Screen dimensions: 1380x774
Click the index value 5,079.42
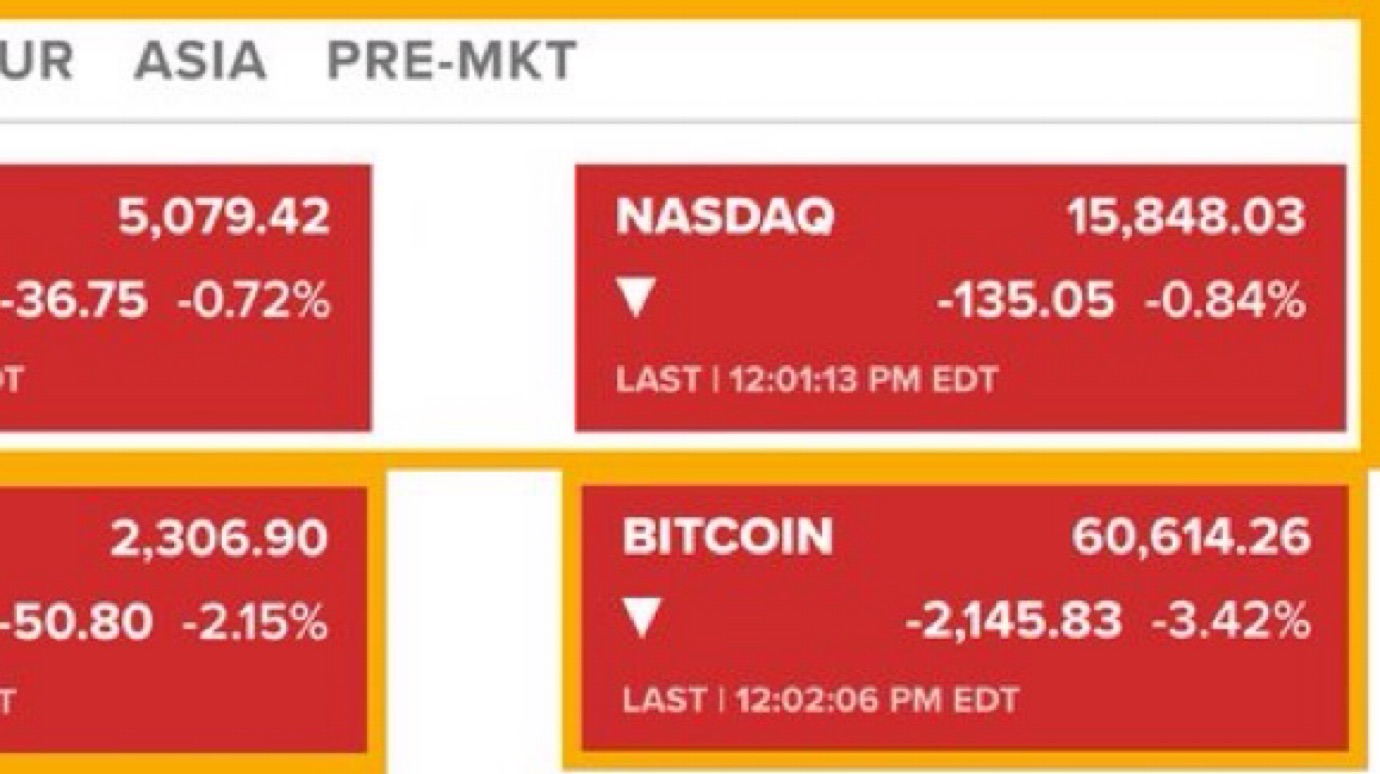pos(224,217)
